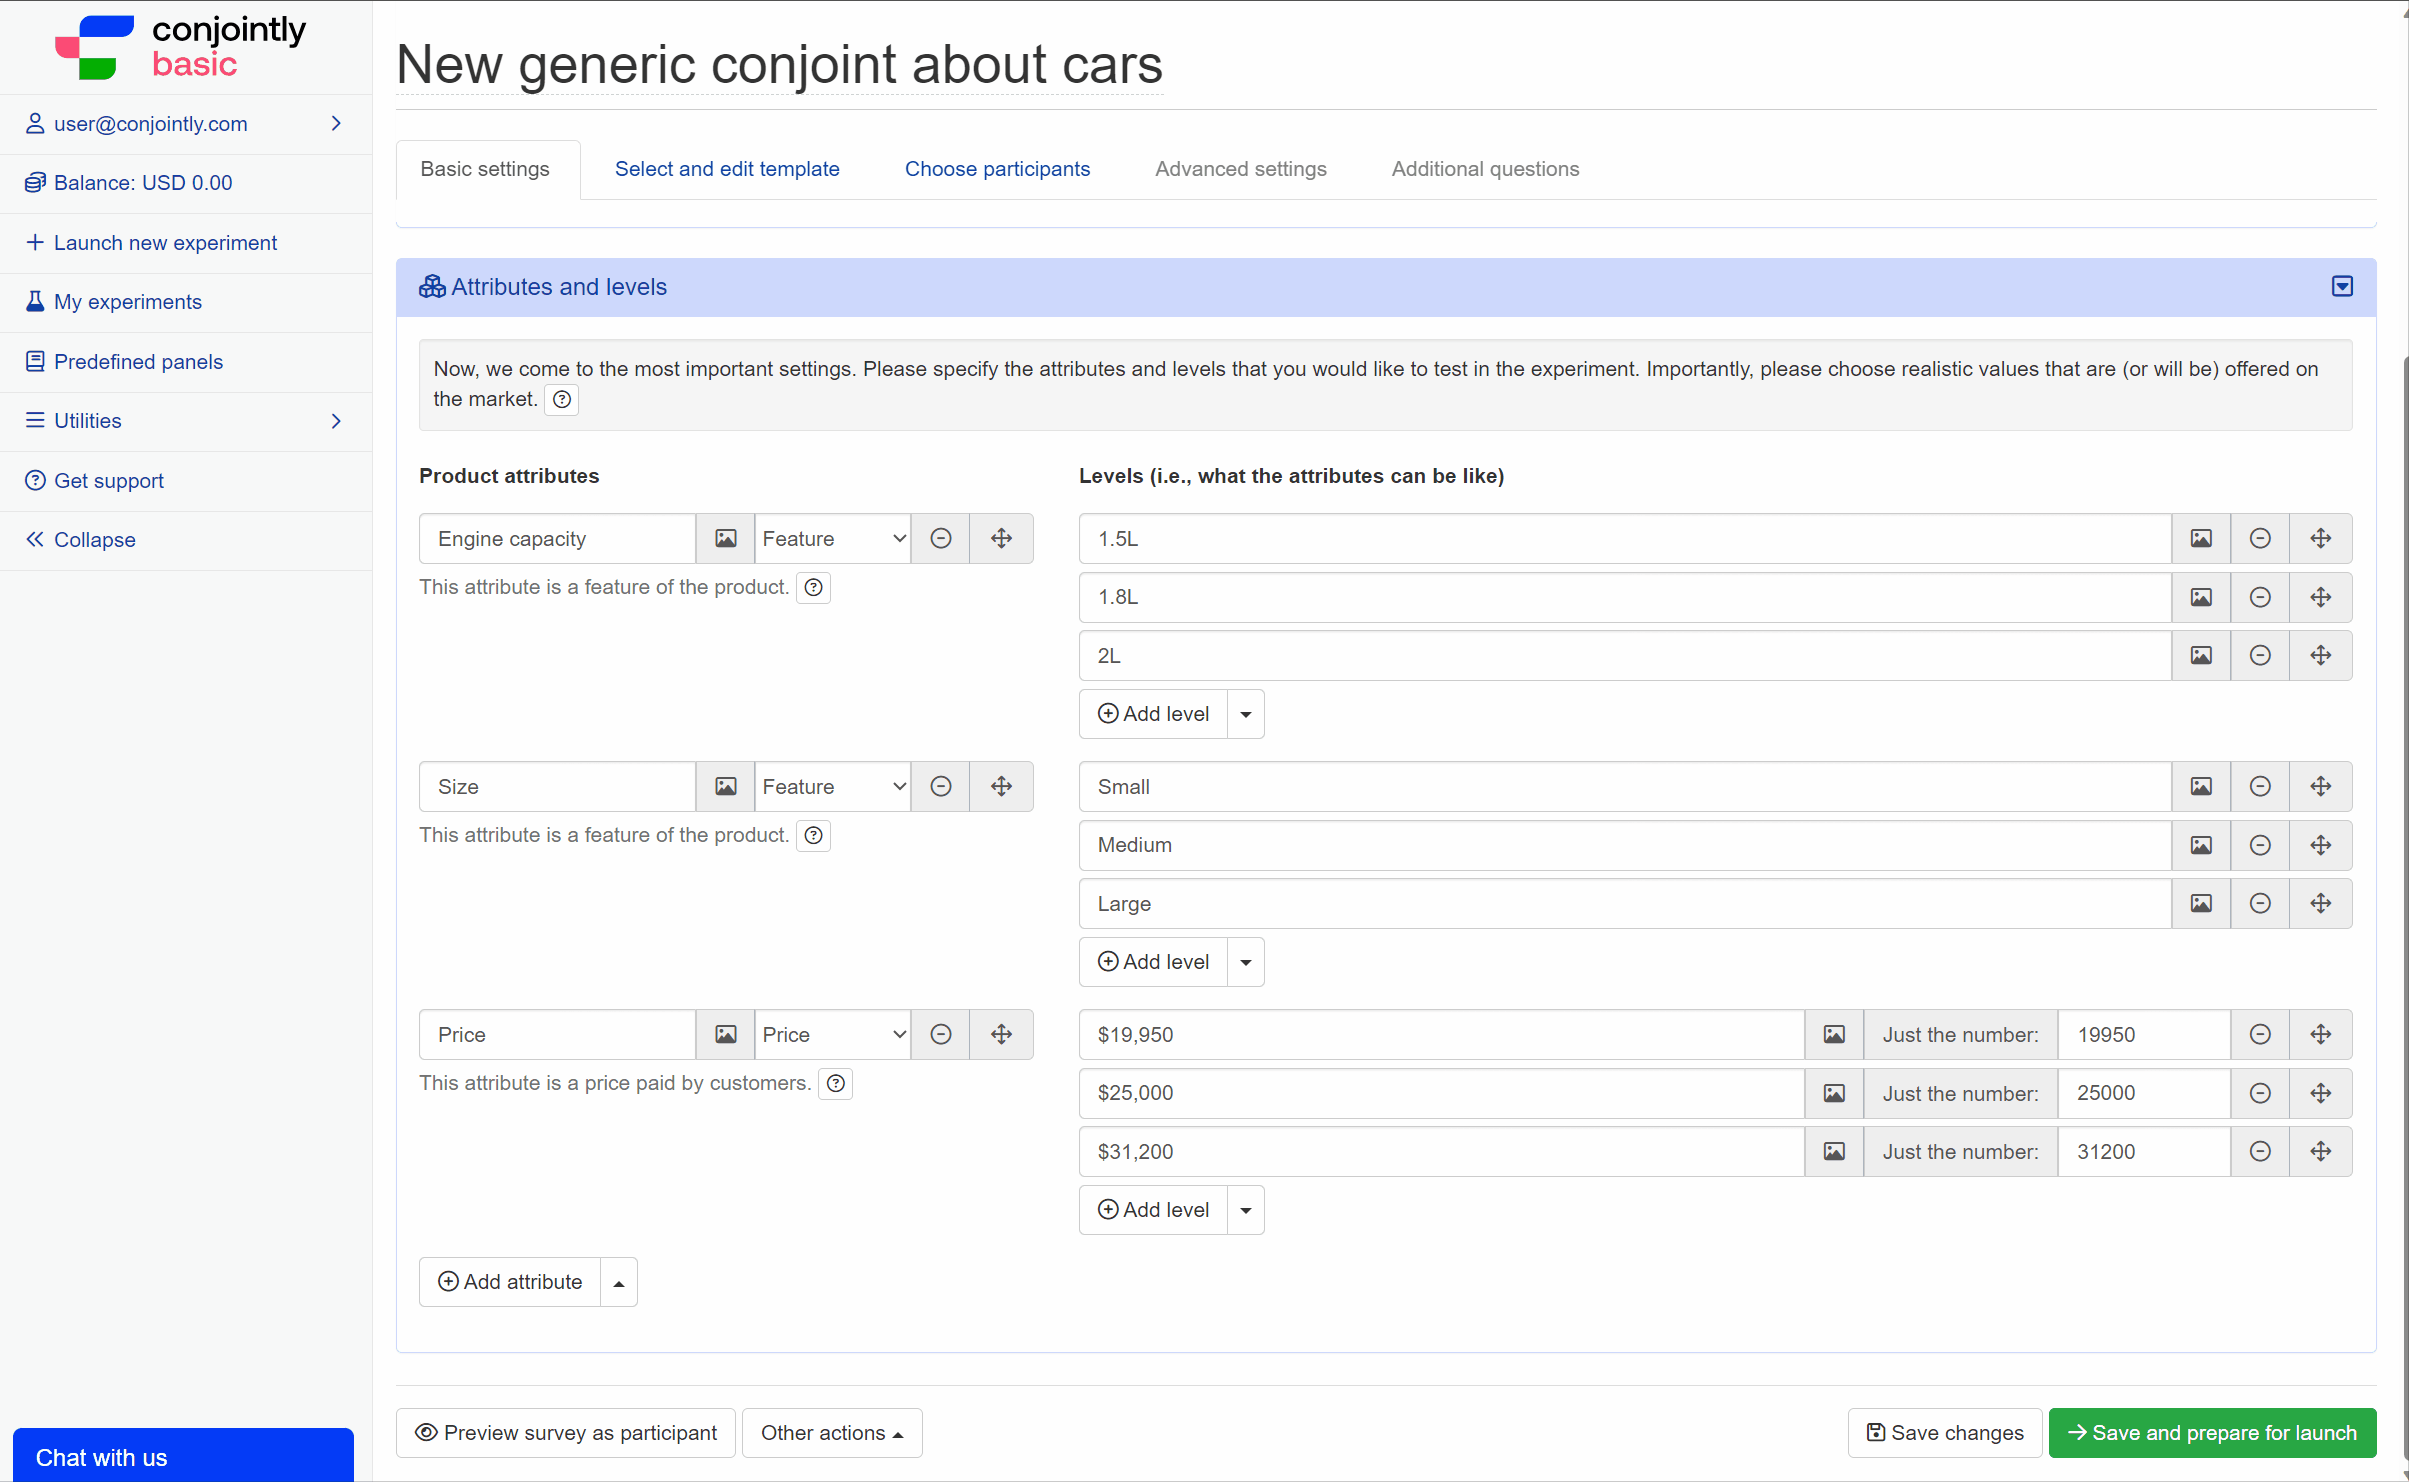This screenshot has width=2409, height=1482.
Task: Click image icon for the Small level
Action: pos(2200,787)
